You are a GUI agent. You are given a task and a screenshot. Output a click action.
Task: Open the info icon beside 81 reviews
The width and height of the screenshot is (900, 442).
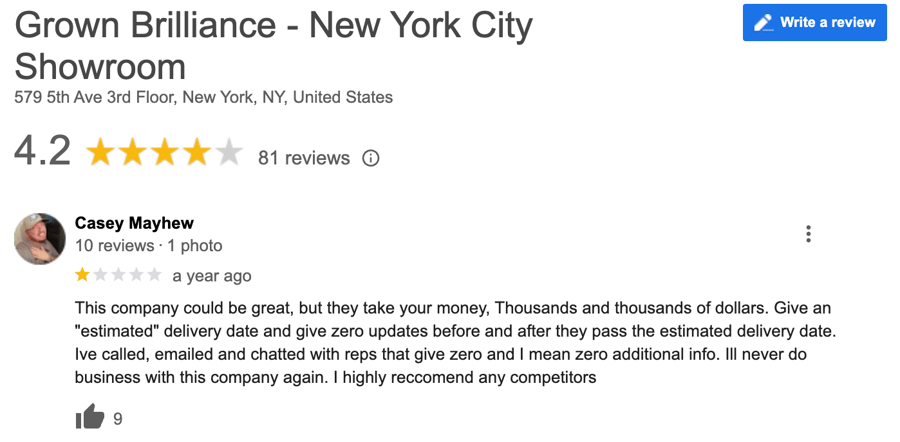(x=371, y=158)
